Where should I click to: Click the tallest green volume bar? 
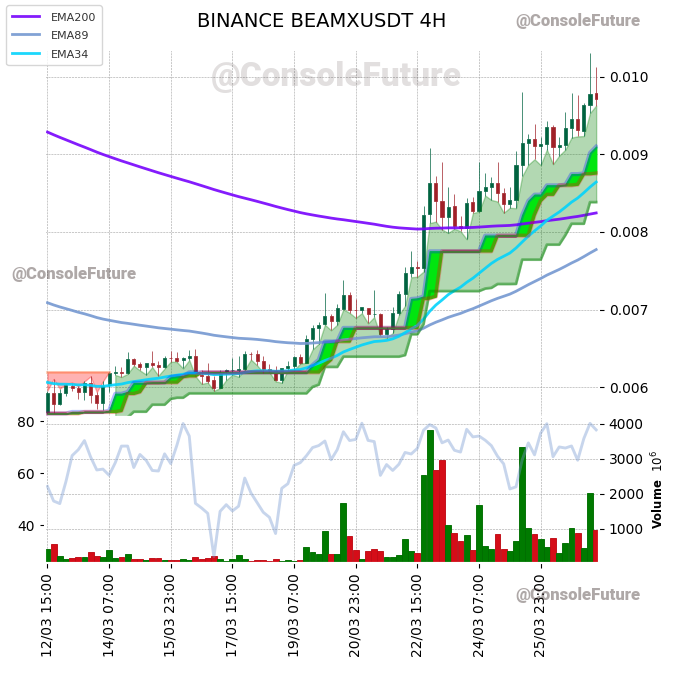point(430,496)
